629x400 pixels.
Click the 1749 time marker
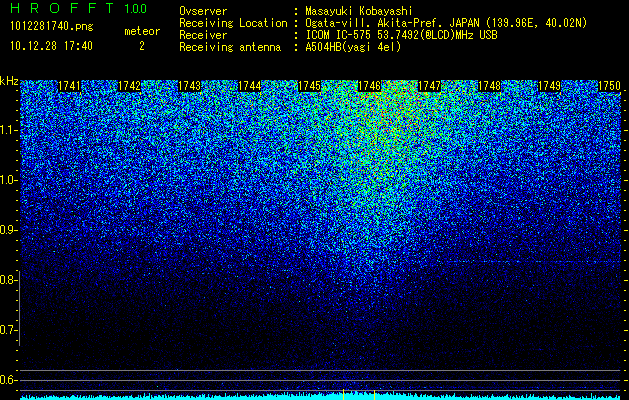tap(549, 86)
